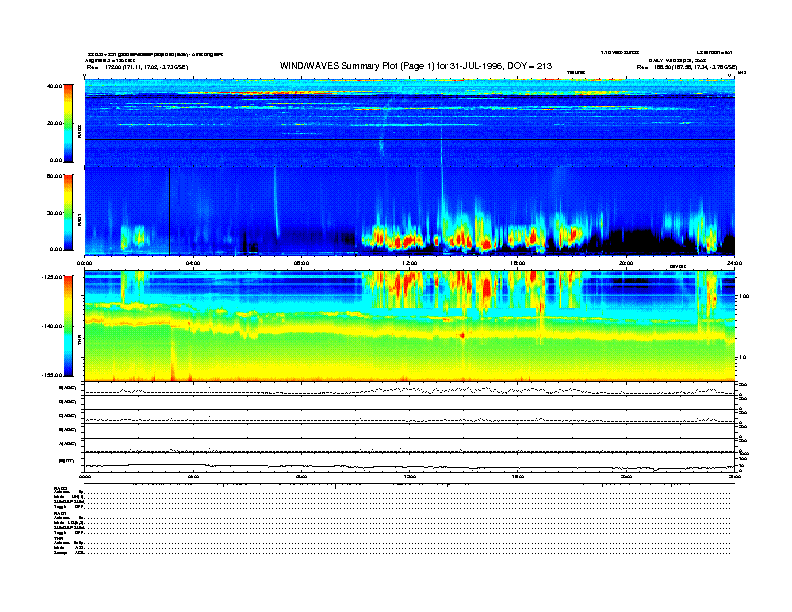Click the 12:00 tick label under RAD1 spectrogram
This screenshot has width=792, height=612.
point(410,263)
